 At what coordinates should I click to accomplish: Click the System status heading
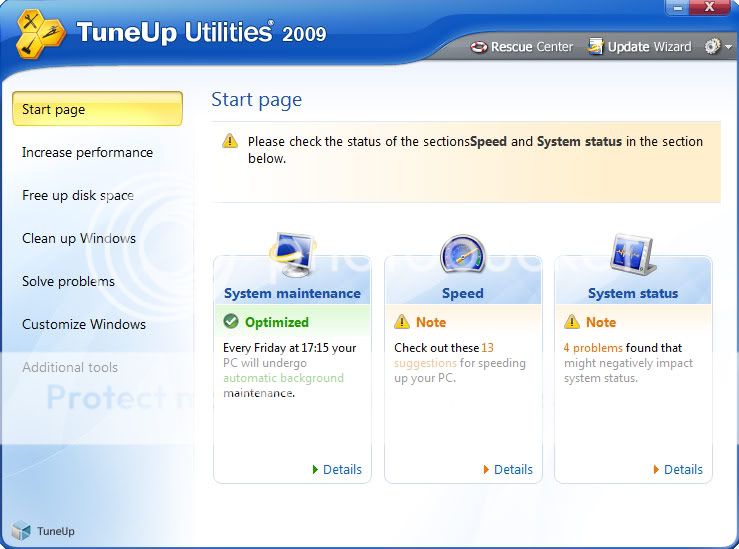(x=633, y=293)
